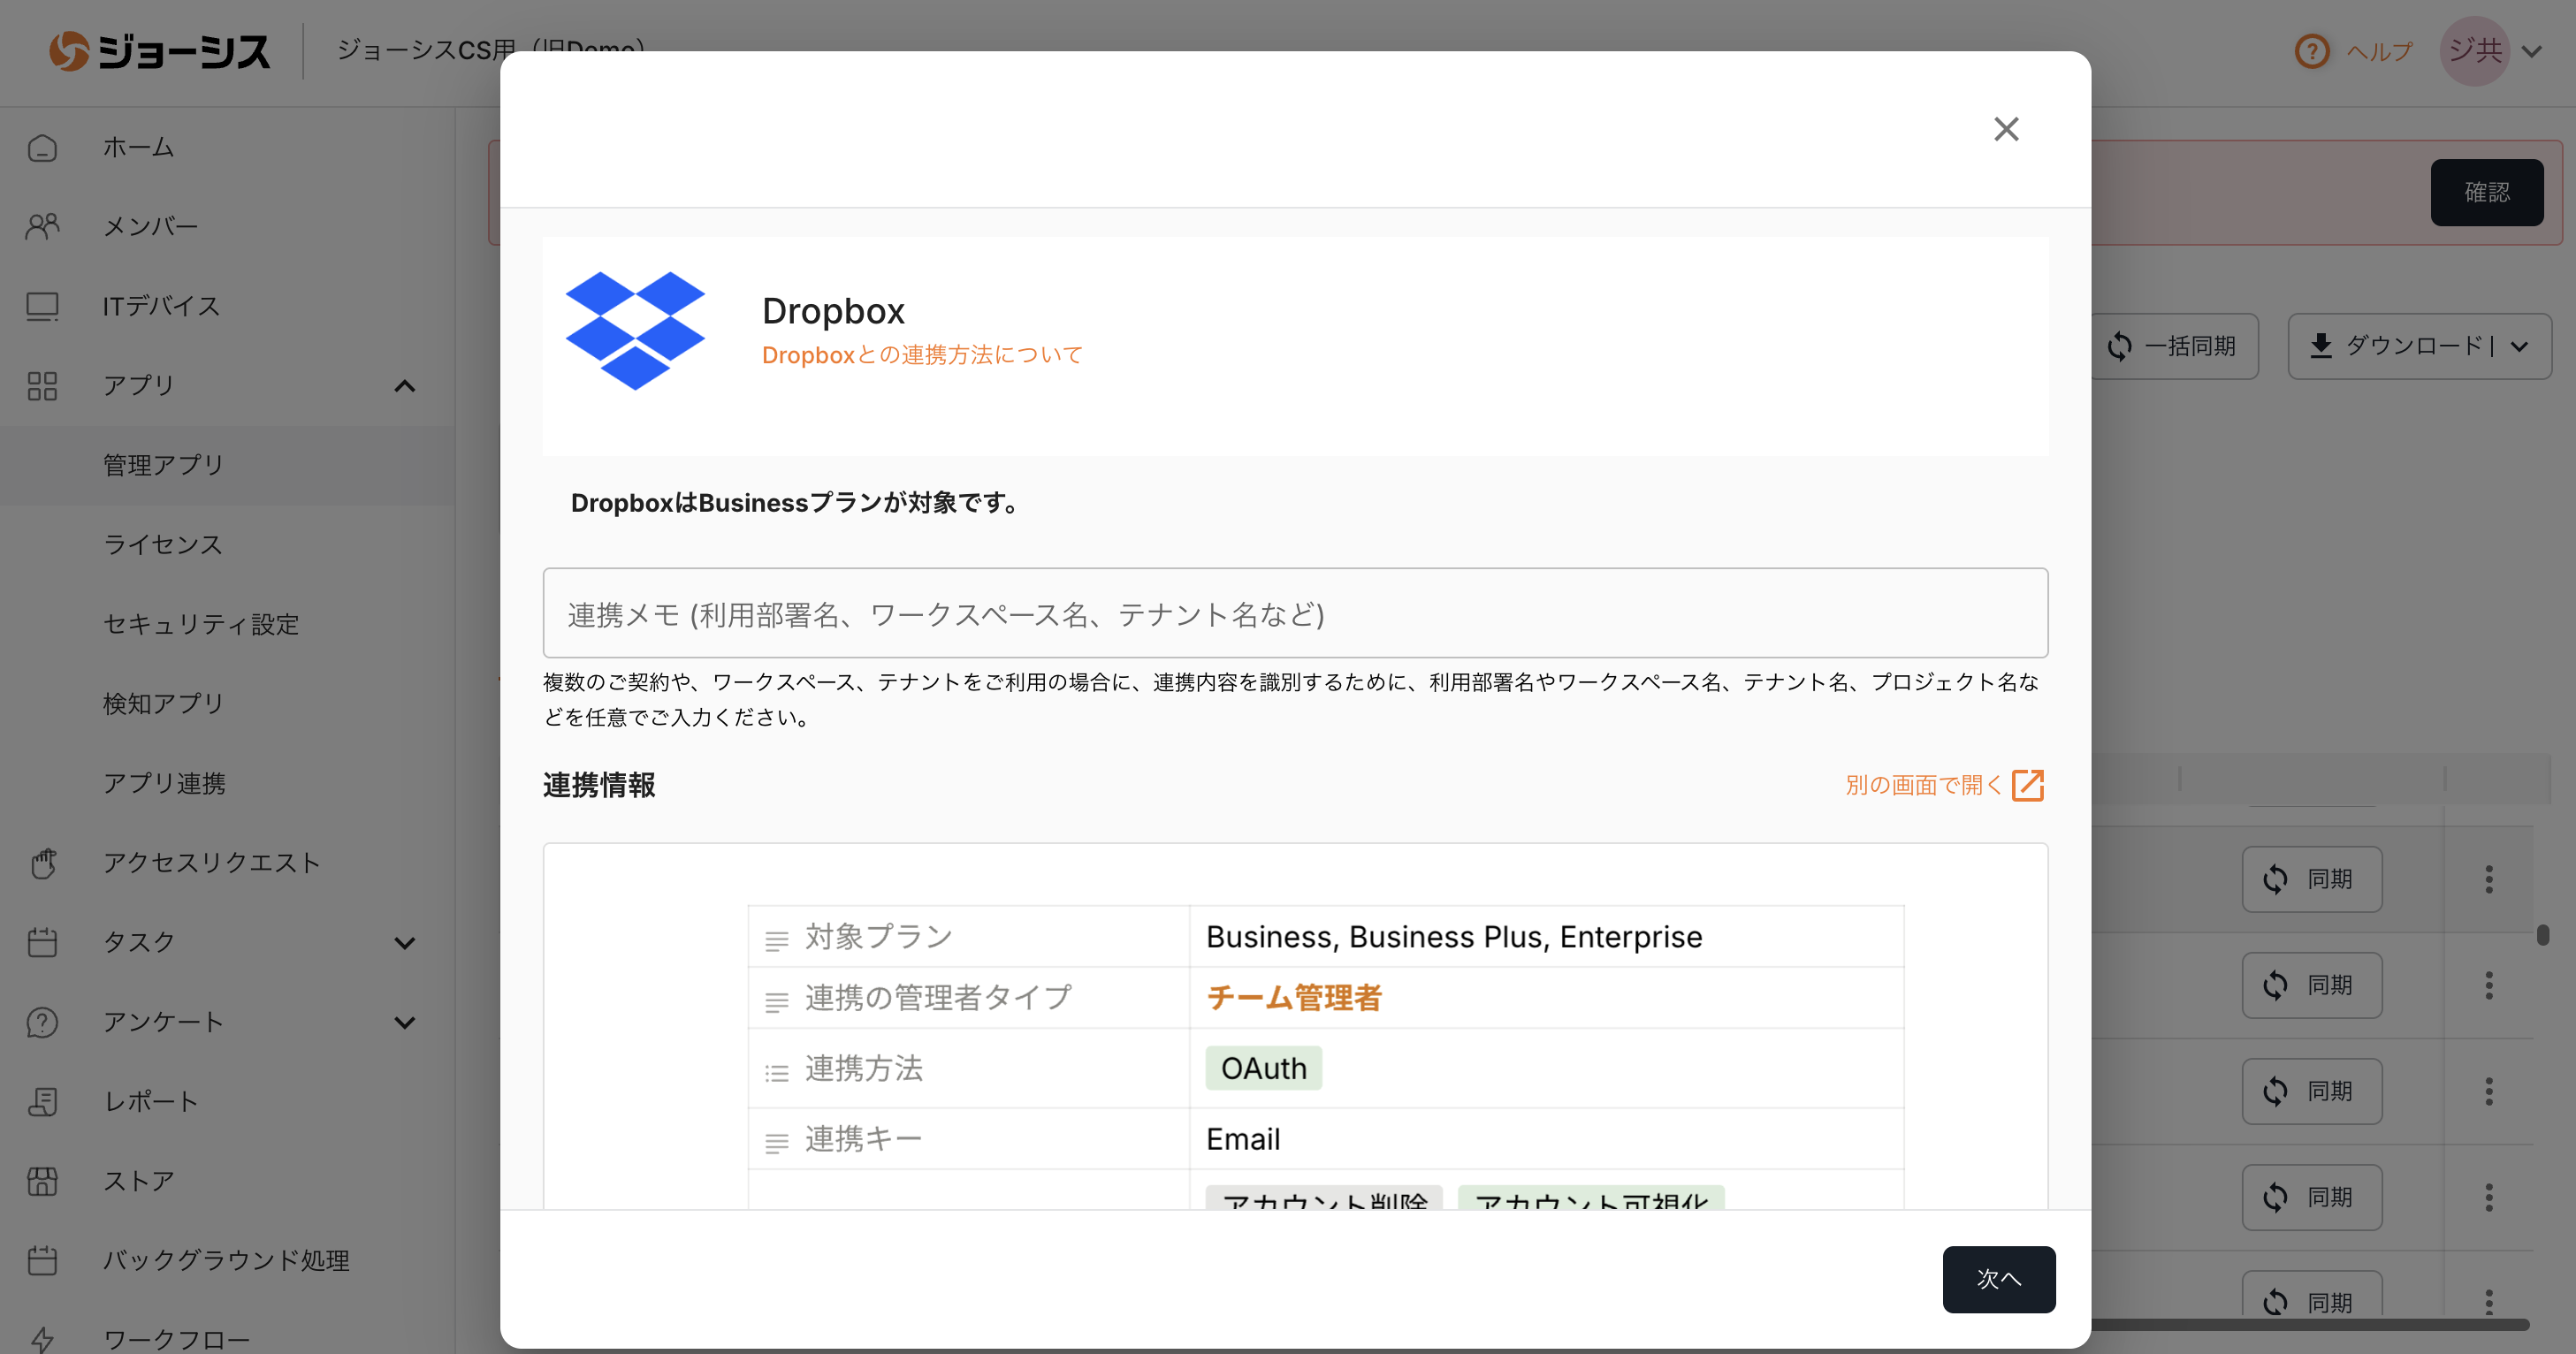Close the Dropbox integration dialog

pos(2006,129)
